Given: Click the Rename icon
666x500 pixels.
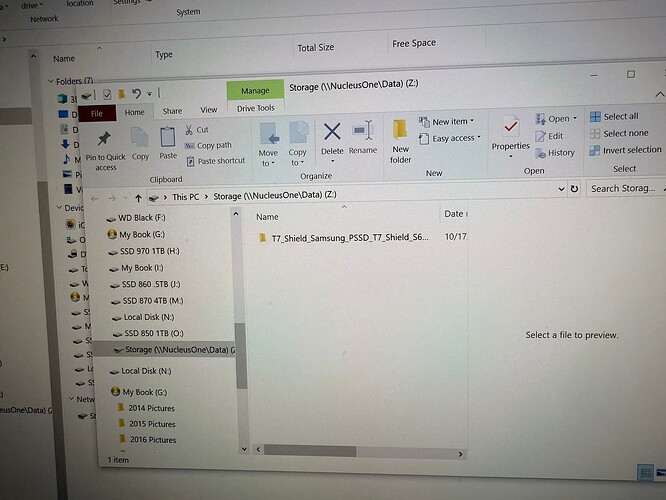Looking at the screenshot, I should (363, 130).
